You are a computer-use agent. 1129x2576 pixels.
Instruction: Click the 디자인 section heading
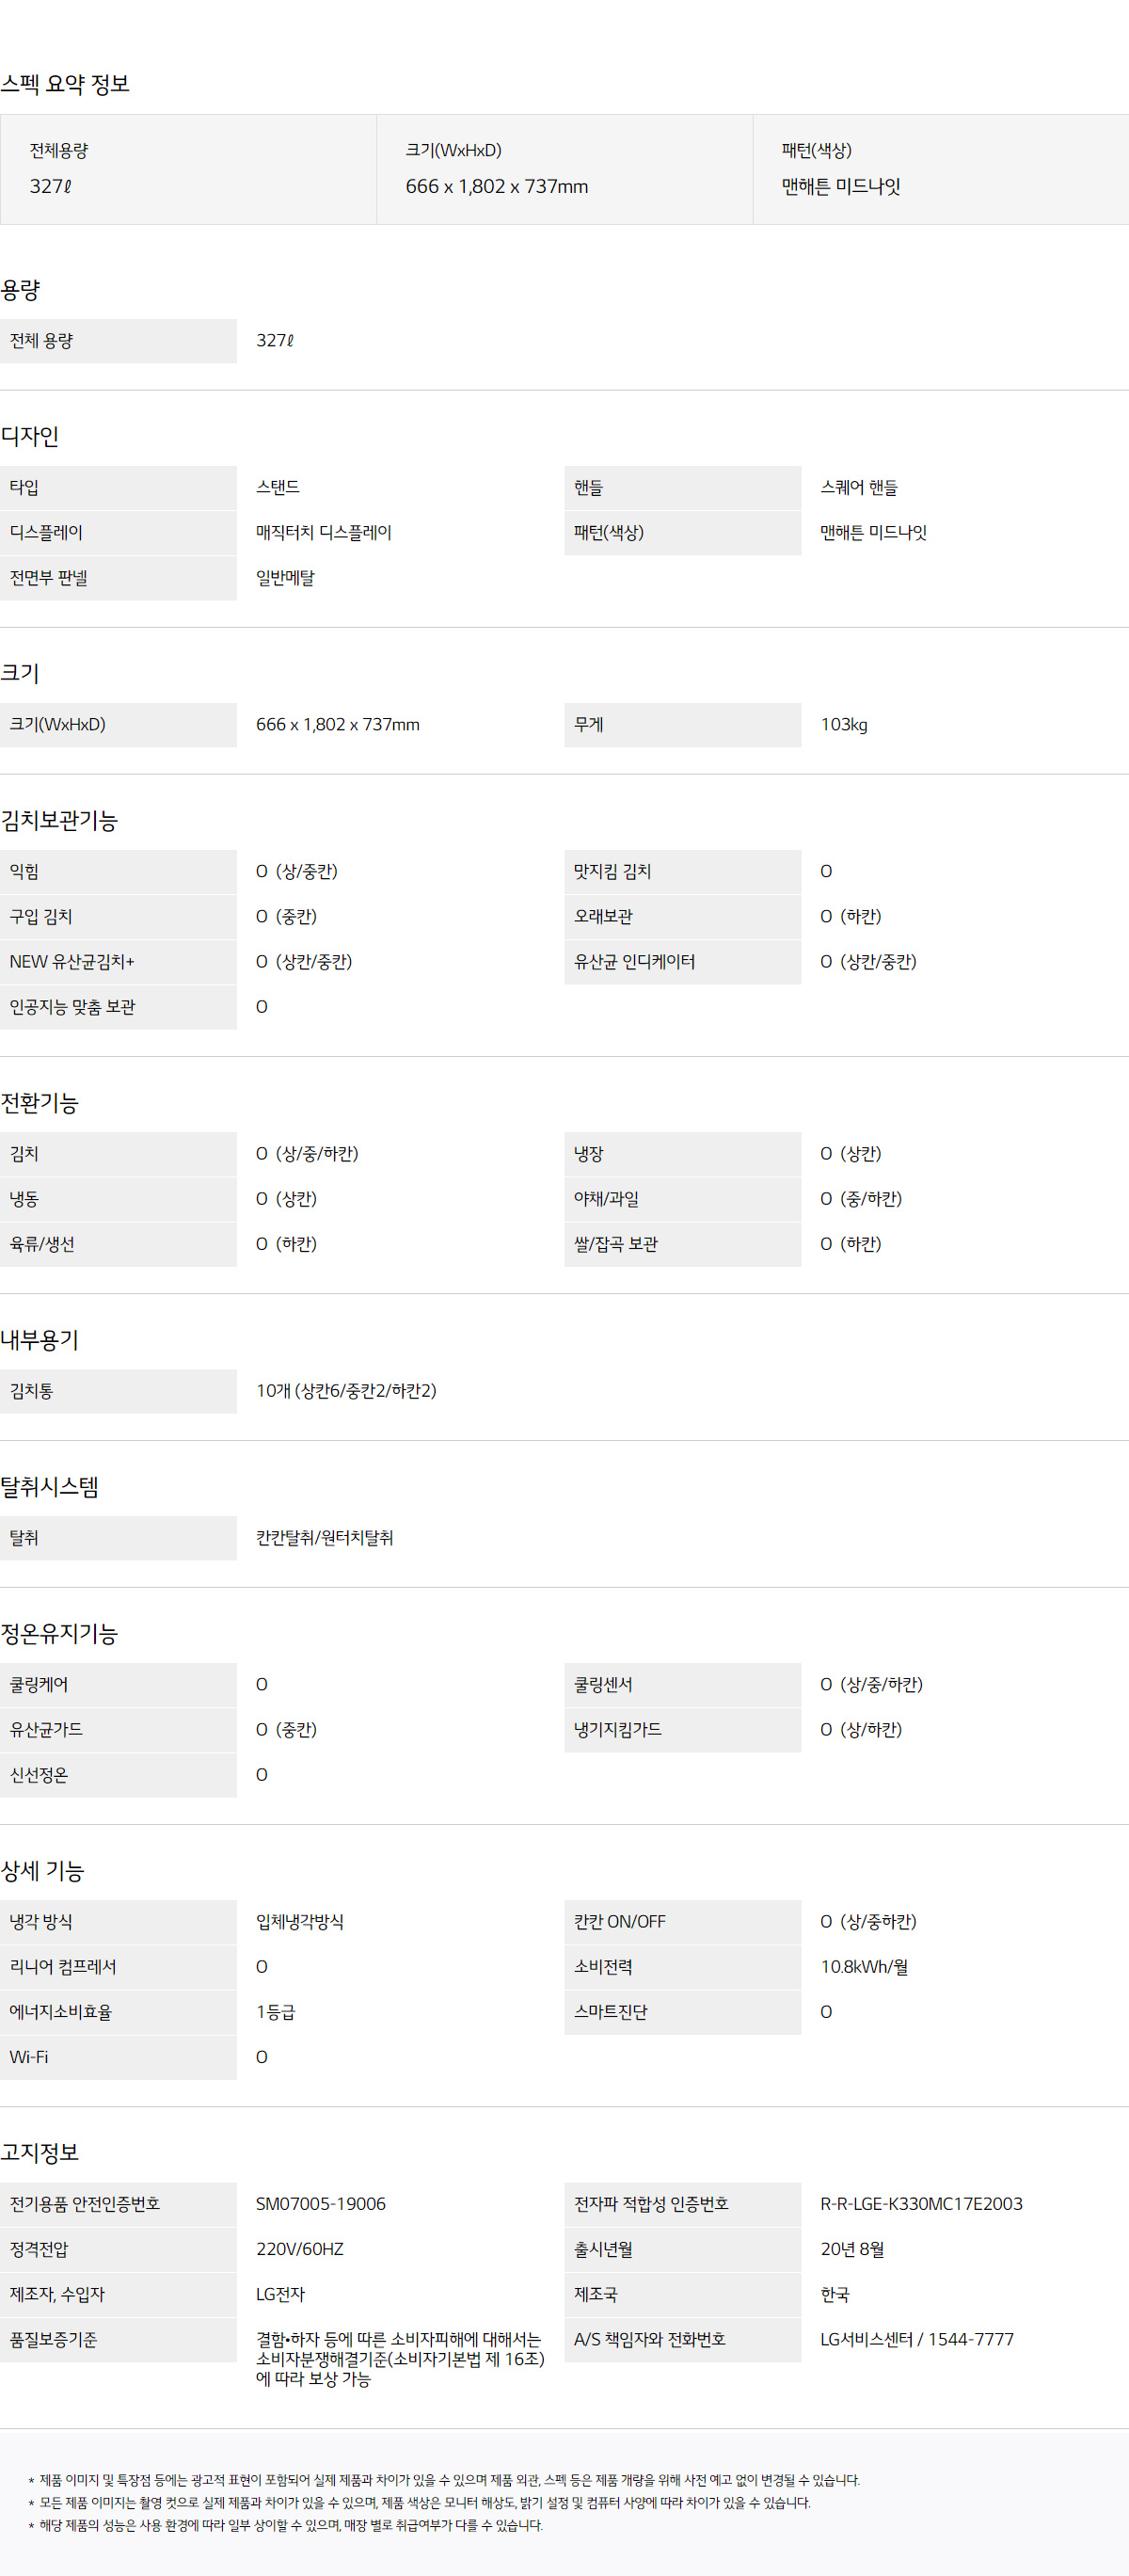(x=30, y=437)
